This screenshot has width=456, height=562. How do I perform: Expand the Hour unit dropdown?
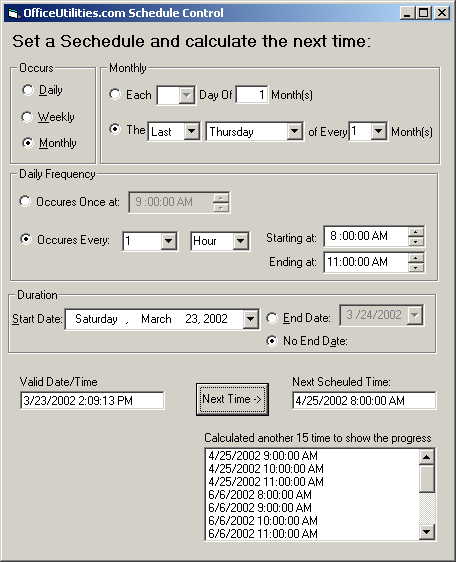241,241
